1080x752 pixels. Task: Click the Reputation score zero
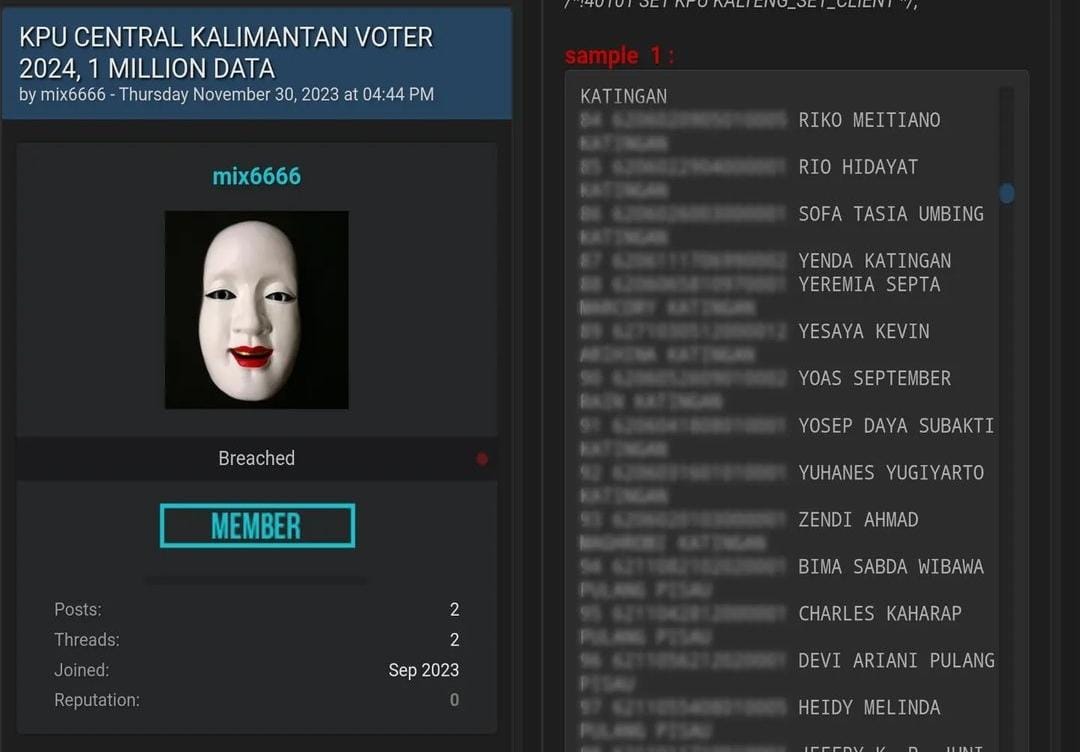click(455, 700)
